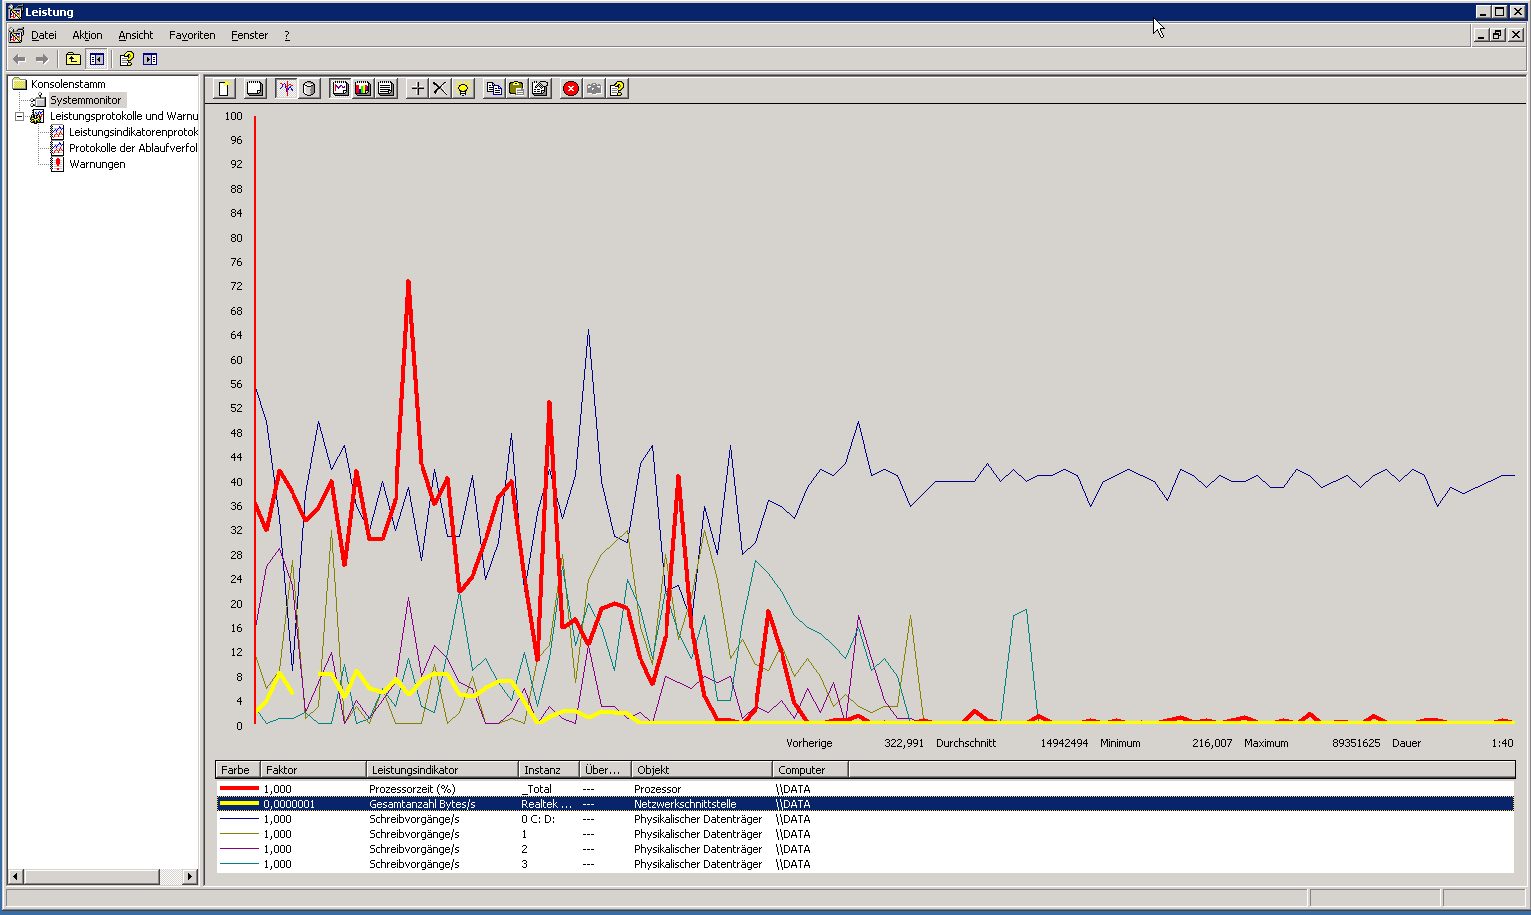Freeze the display with the red stop icon
Image resolution: width=1531 pixels, height=915 pixels.
tap(570, 88)
